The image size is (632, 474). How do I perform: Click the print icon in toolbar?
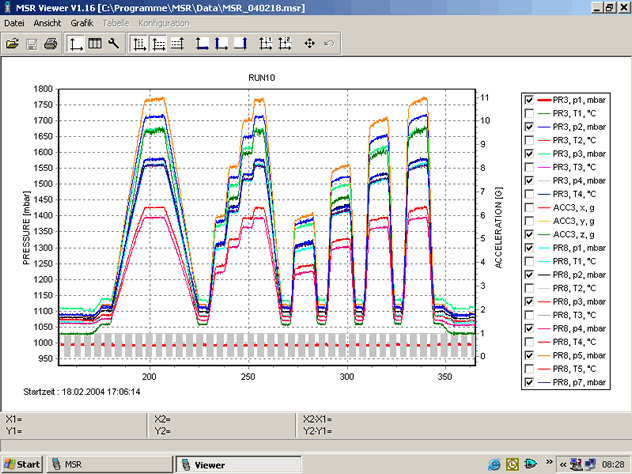pos(49,43)
